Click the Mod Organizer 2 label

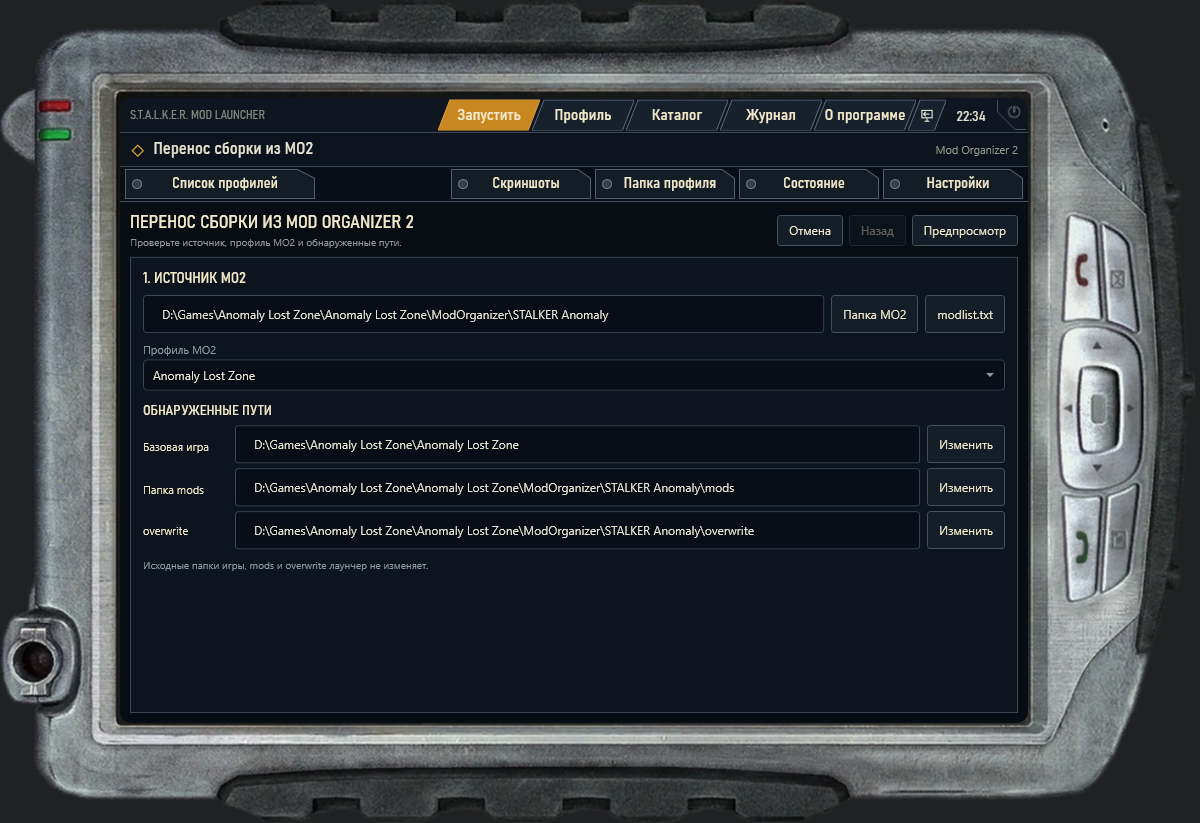point(976,150)
